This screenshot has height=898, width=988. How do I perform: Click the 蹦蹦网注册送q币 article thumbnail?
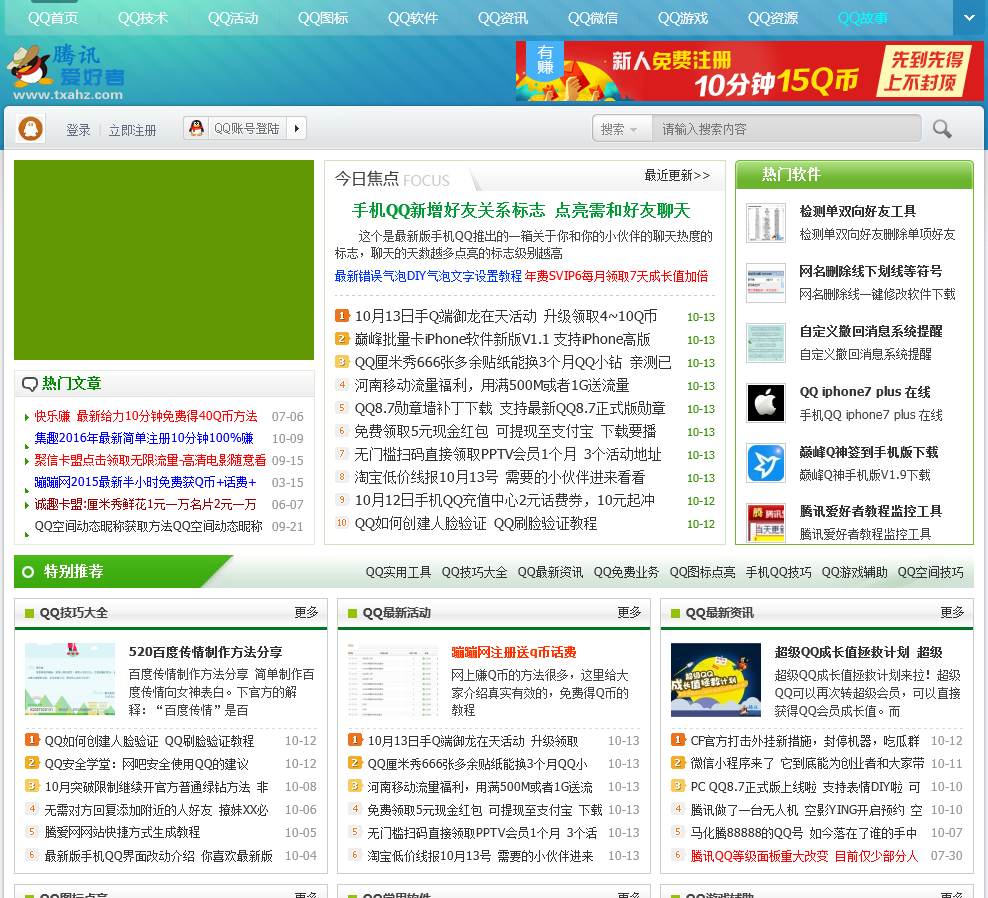tap(393, 679)
